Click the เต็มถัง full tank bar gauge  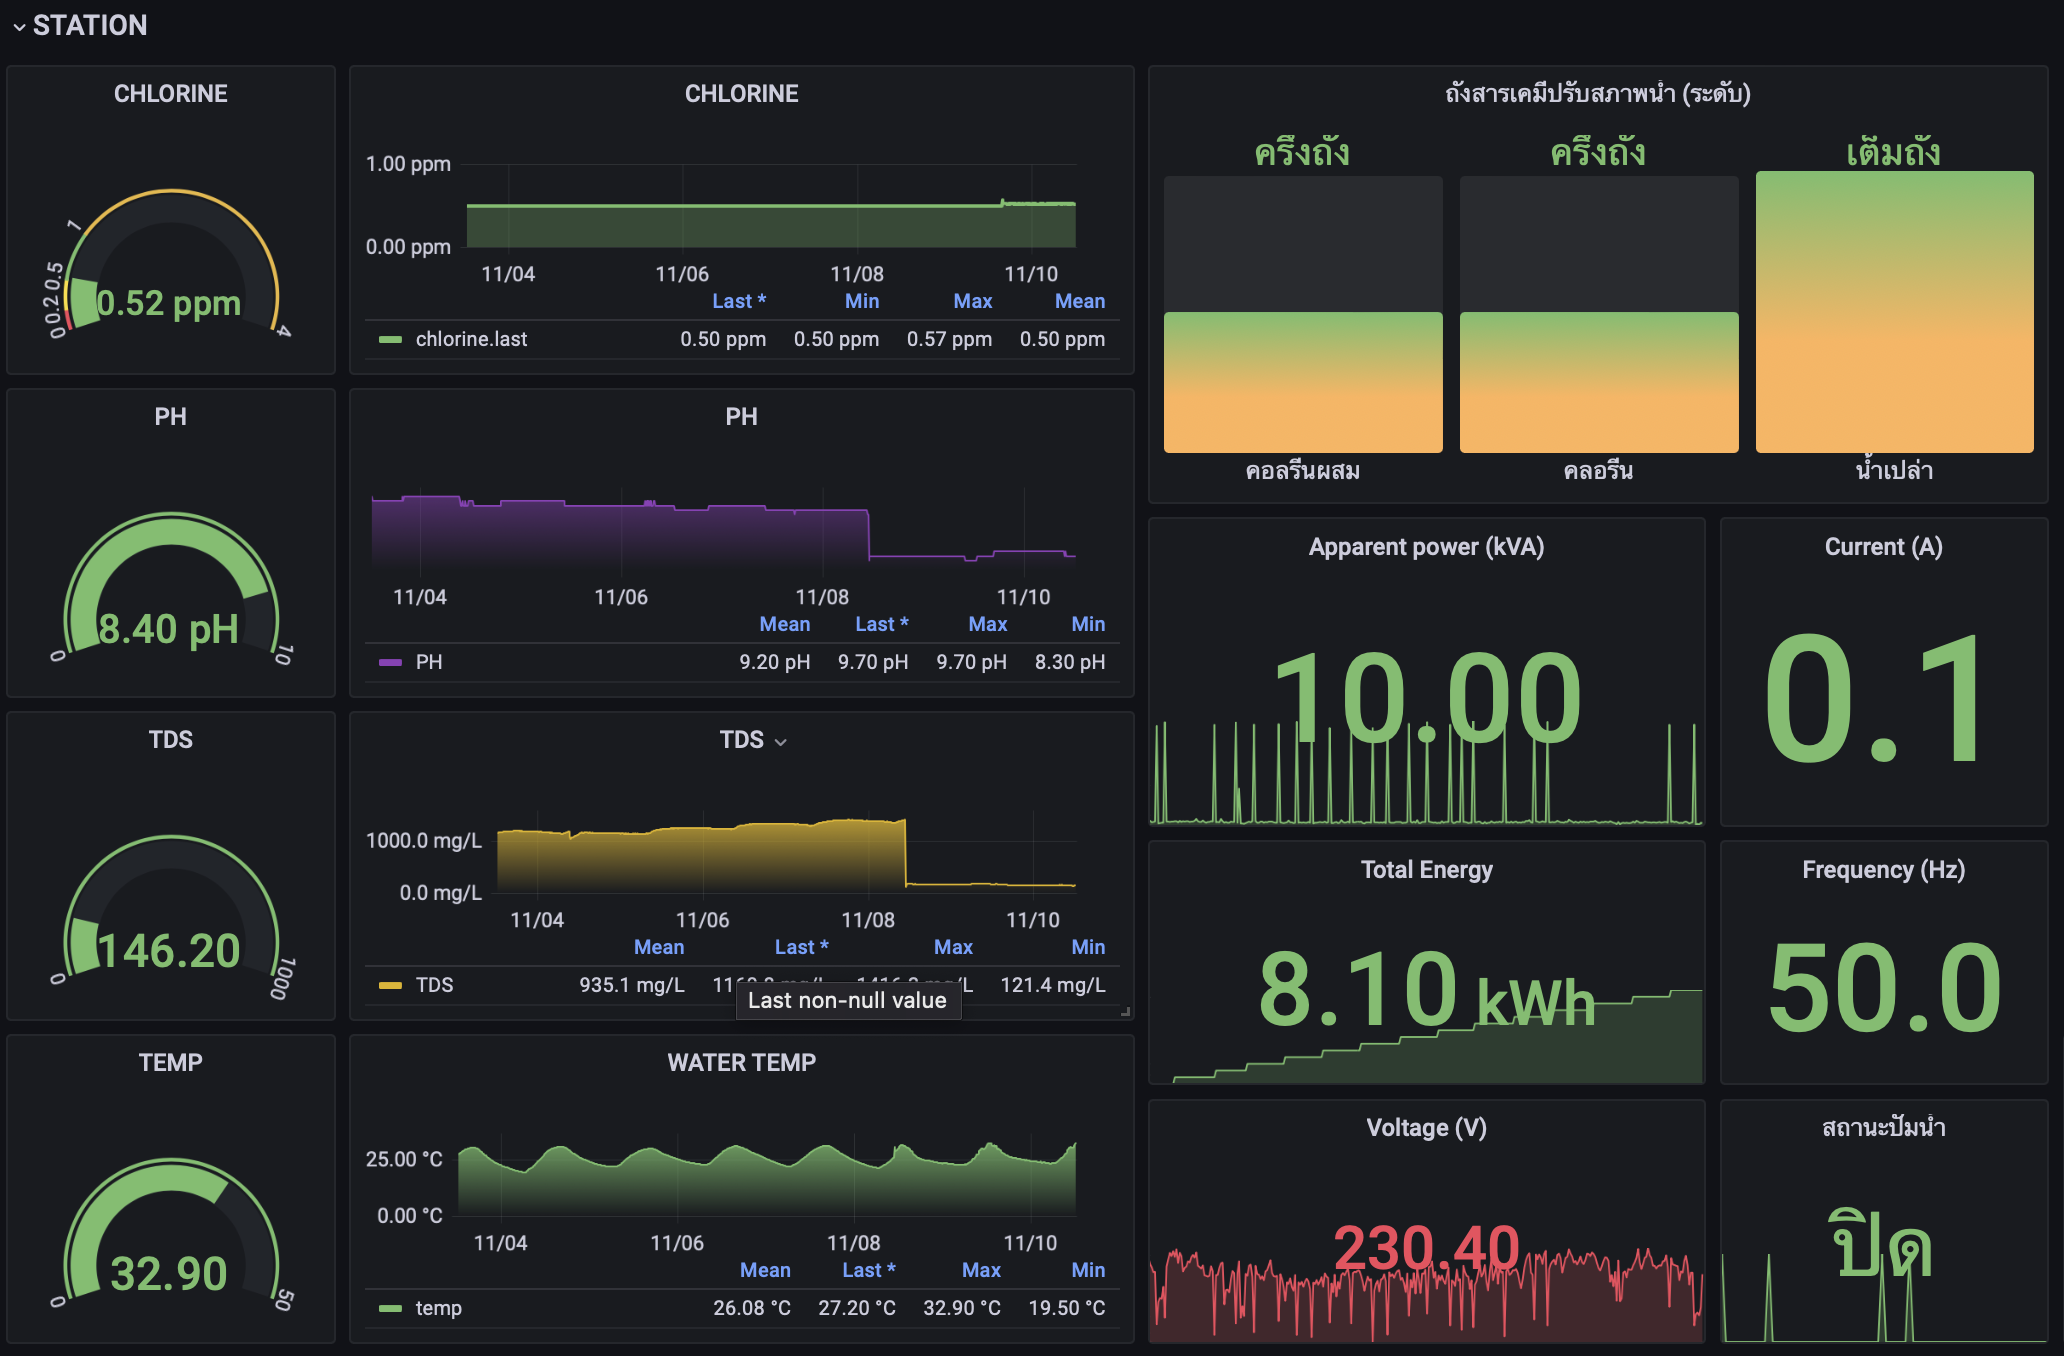pyautogui.click(x=1894, y=312)
